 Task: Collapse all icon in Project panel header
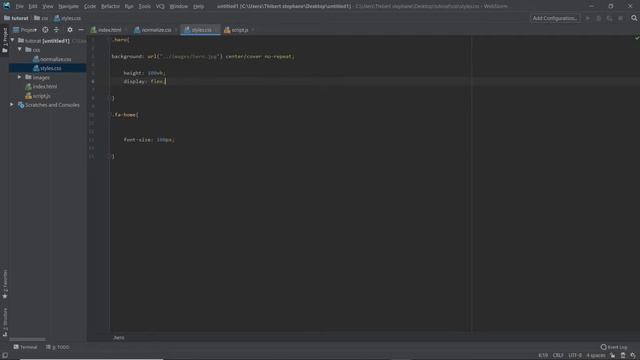point(56,30)
